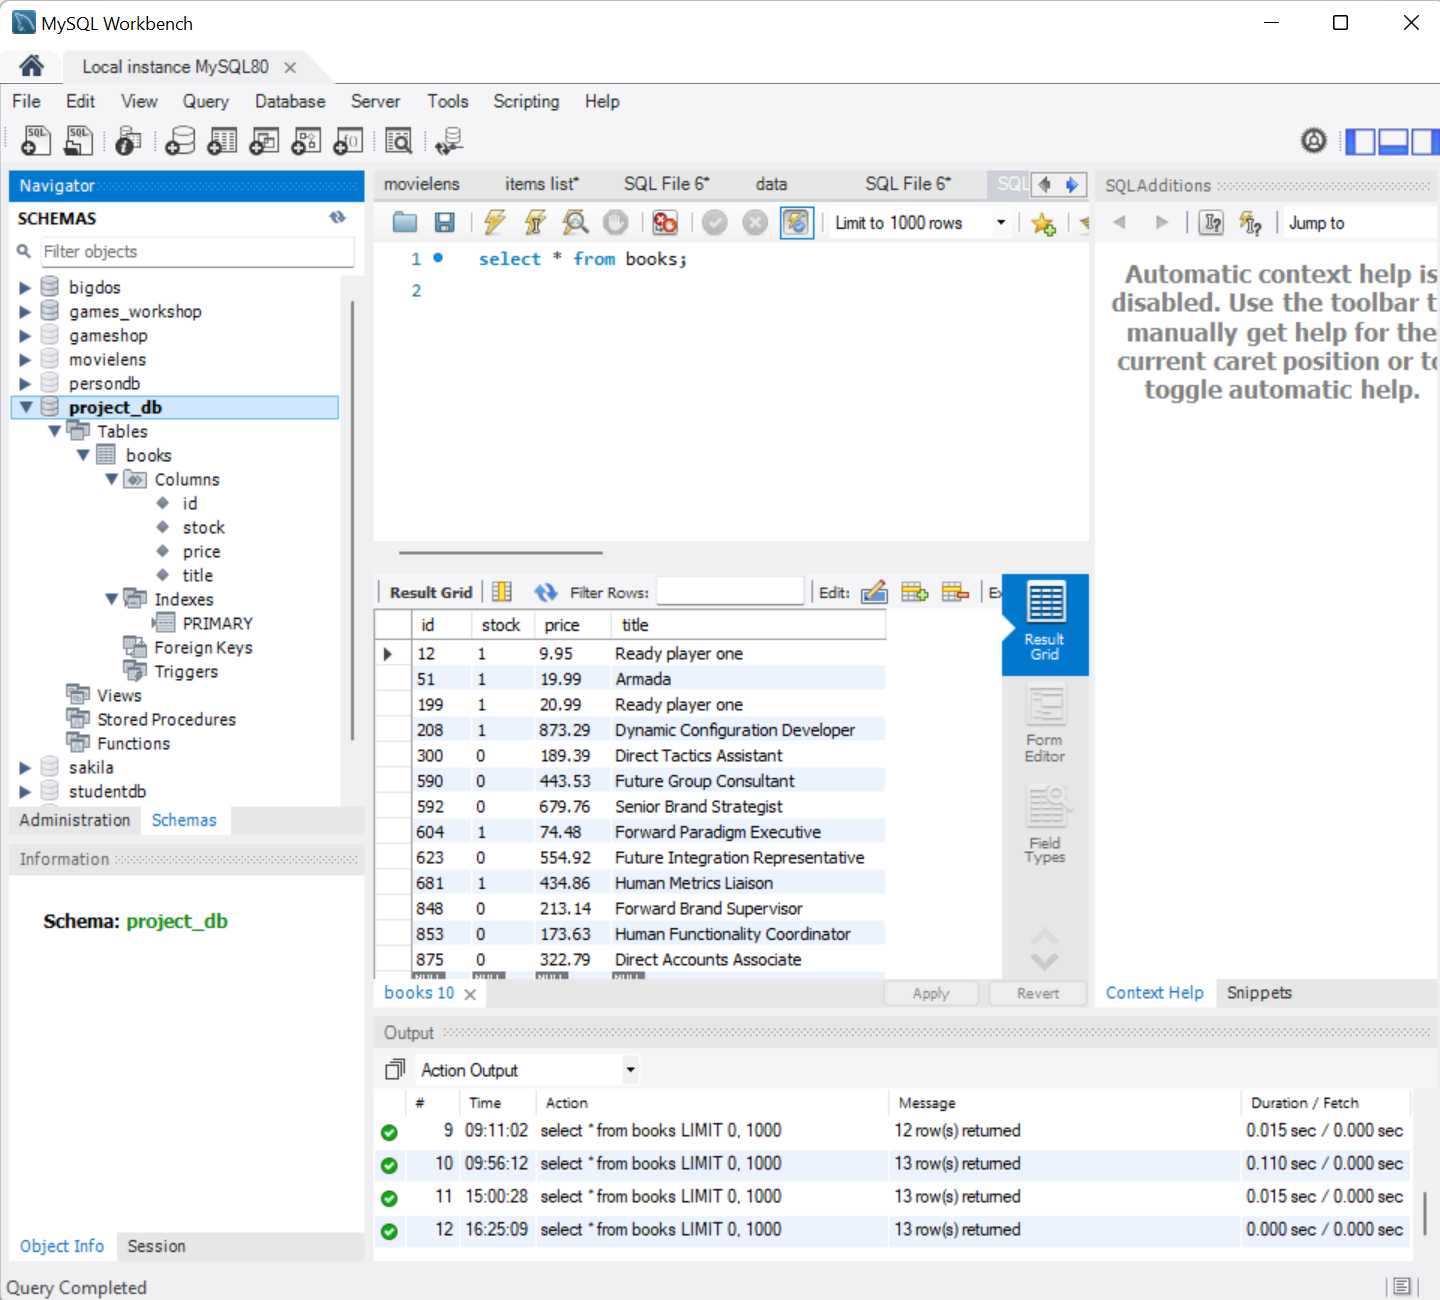Toggle auto-commit mode in the query toolbar
Image resolution: width=1440 pixels, height=1300 pixels.
tap(797, 222)
